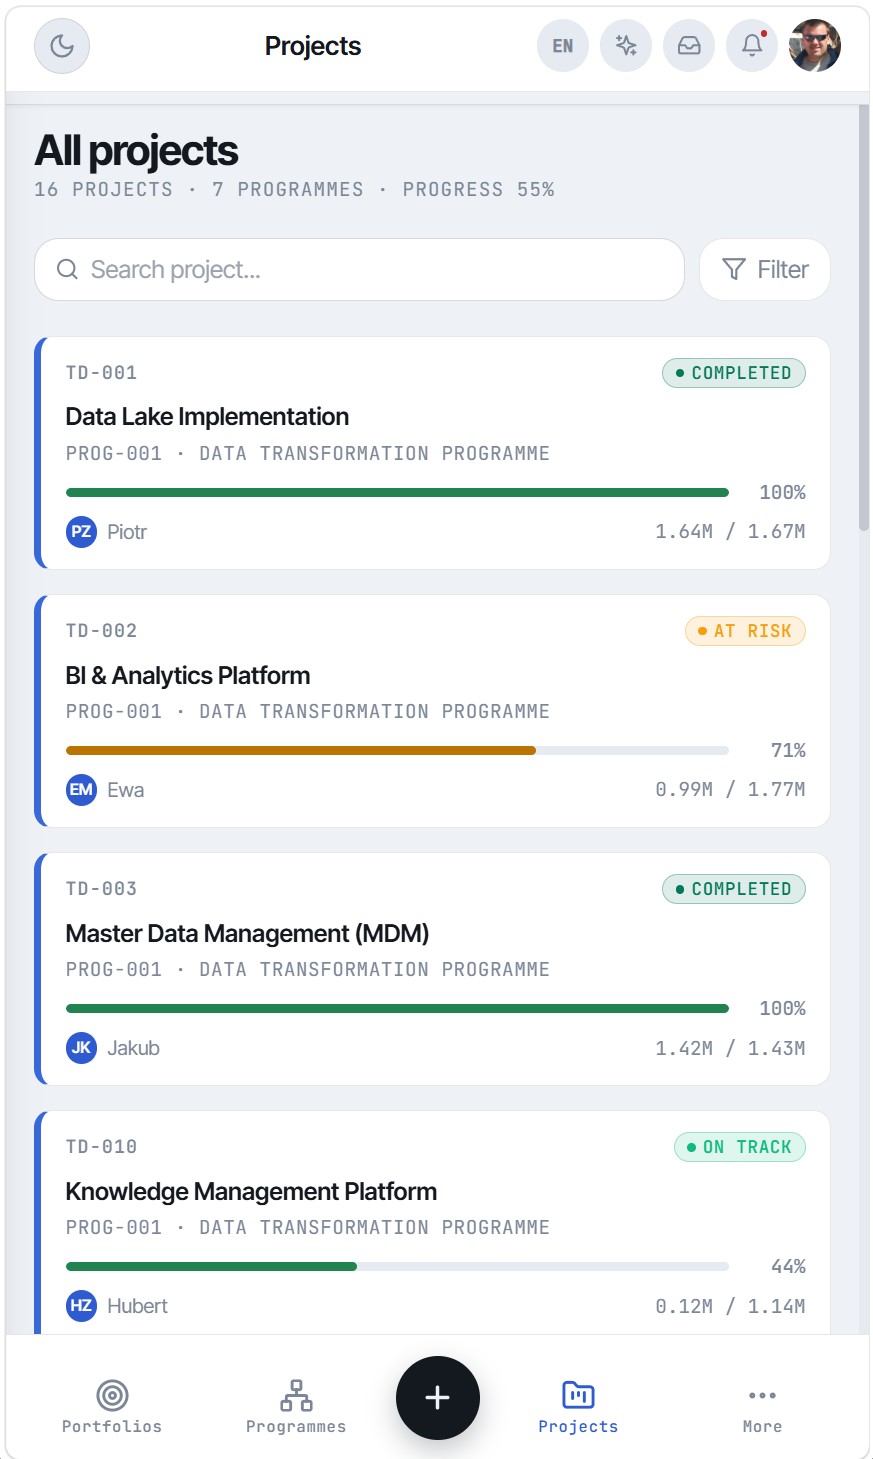Image resolution: width=873 pixels, height=1459 pixels.
Task: Go to the Programmes tab
Action: coord(296,1407)
